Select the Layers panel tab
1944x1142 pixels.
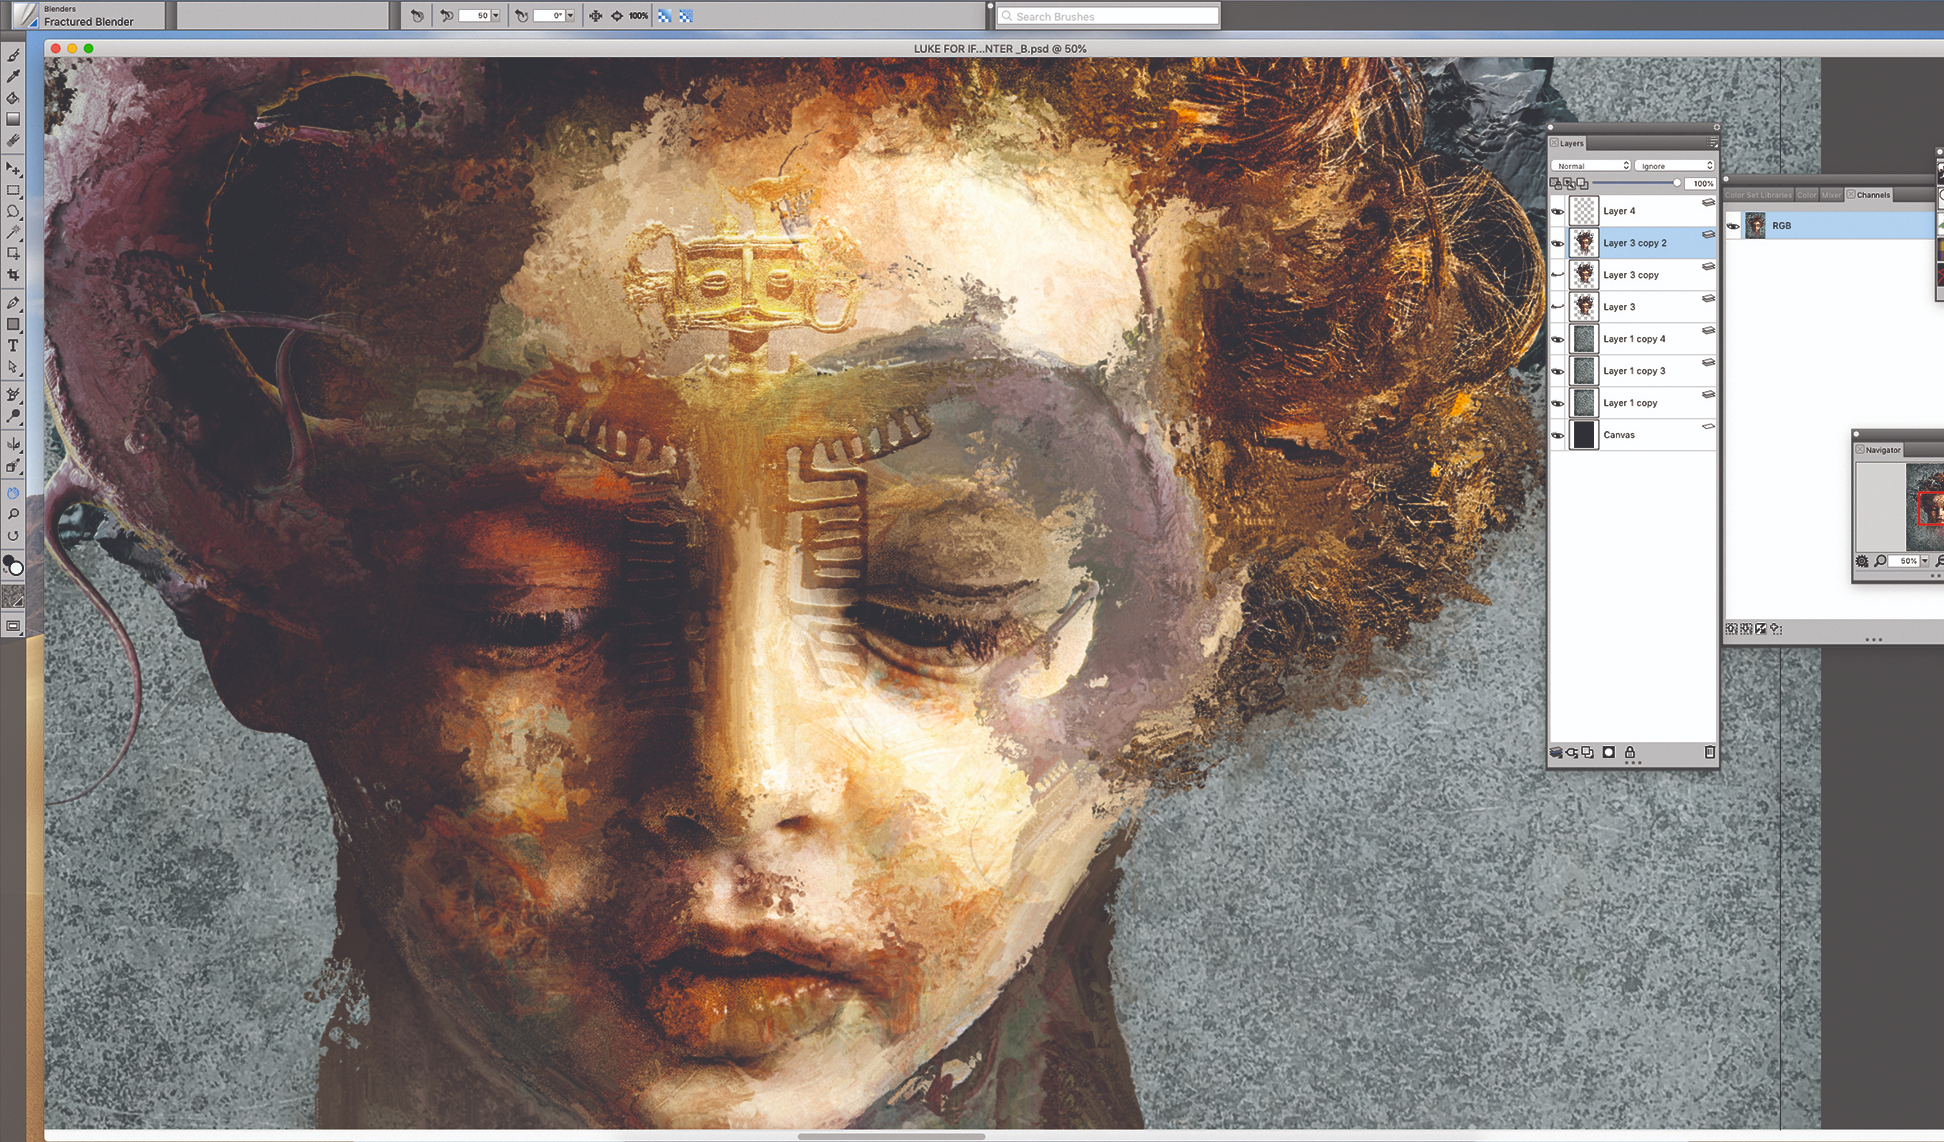pyautogui.click(x=1567, y=143)
